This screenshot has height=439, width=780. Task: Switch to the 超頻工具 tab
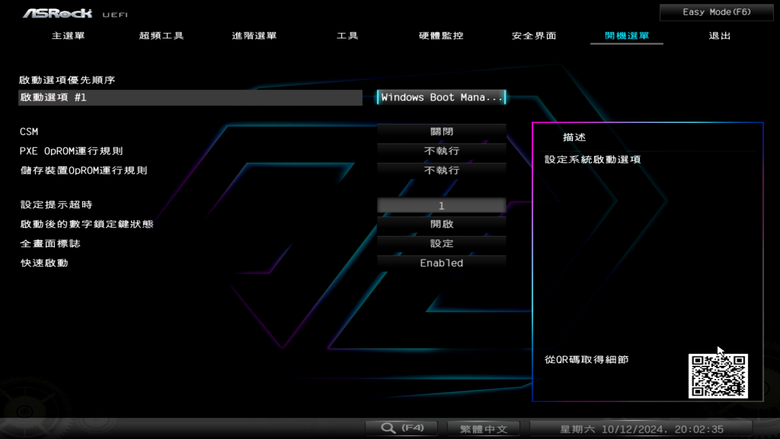coord(161,36)
